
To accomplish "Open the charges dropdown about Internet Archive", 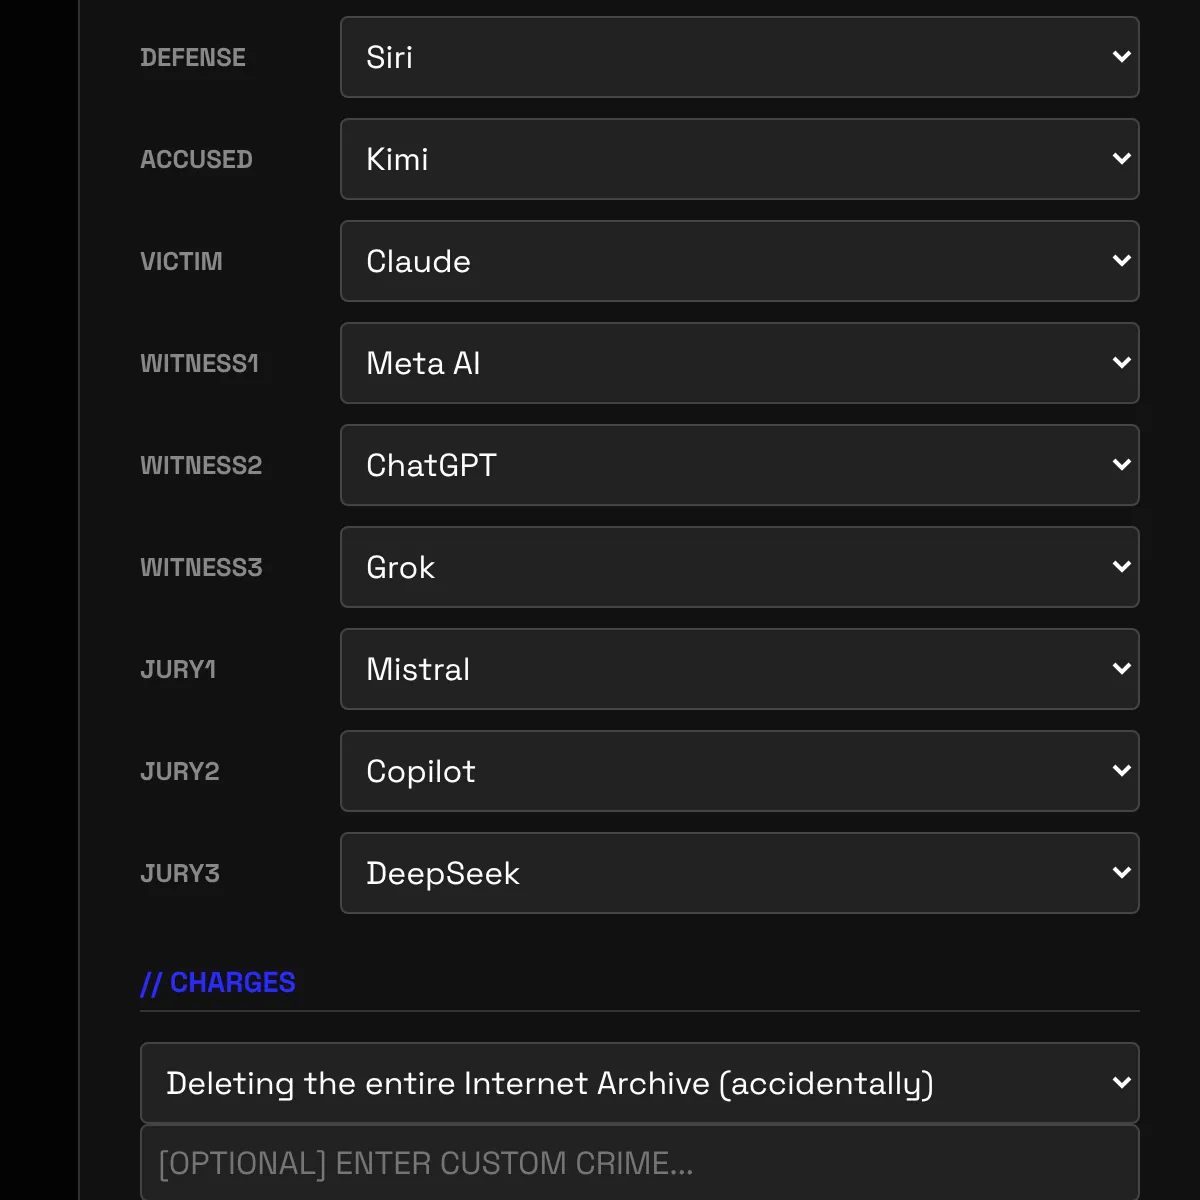I will coord(639,1083).
